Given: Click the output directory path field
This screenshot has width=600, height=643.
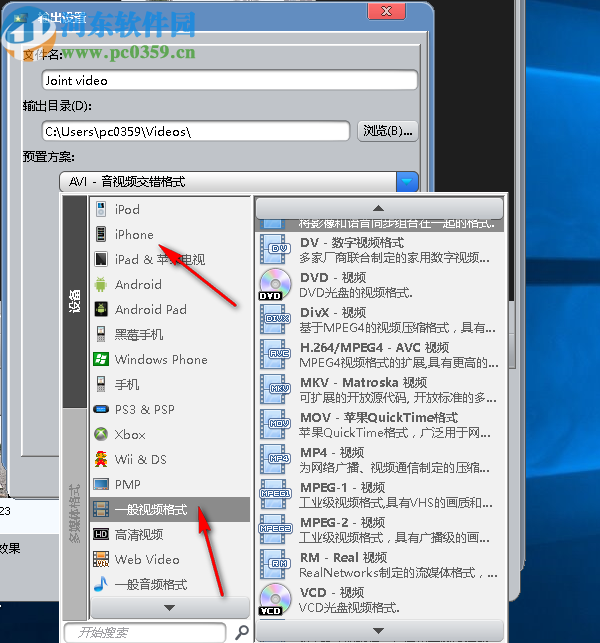Looking at the screenshot, I should [196, 131].
